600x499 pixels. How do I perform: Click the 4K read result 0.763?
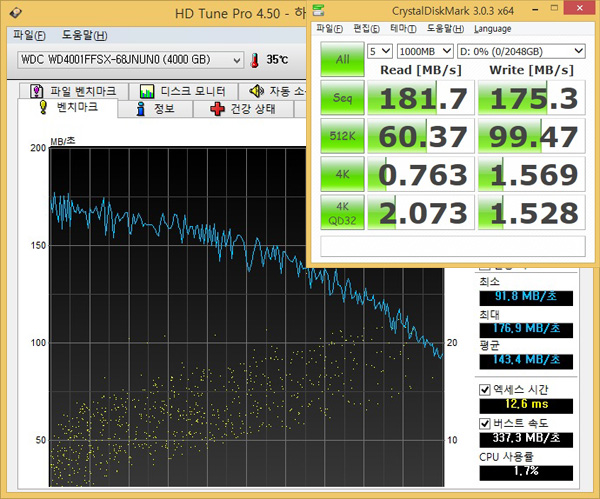coord(421,174)
